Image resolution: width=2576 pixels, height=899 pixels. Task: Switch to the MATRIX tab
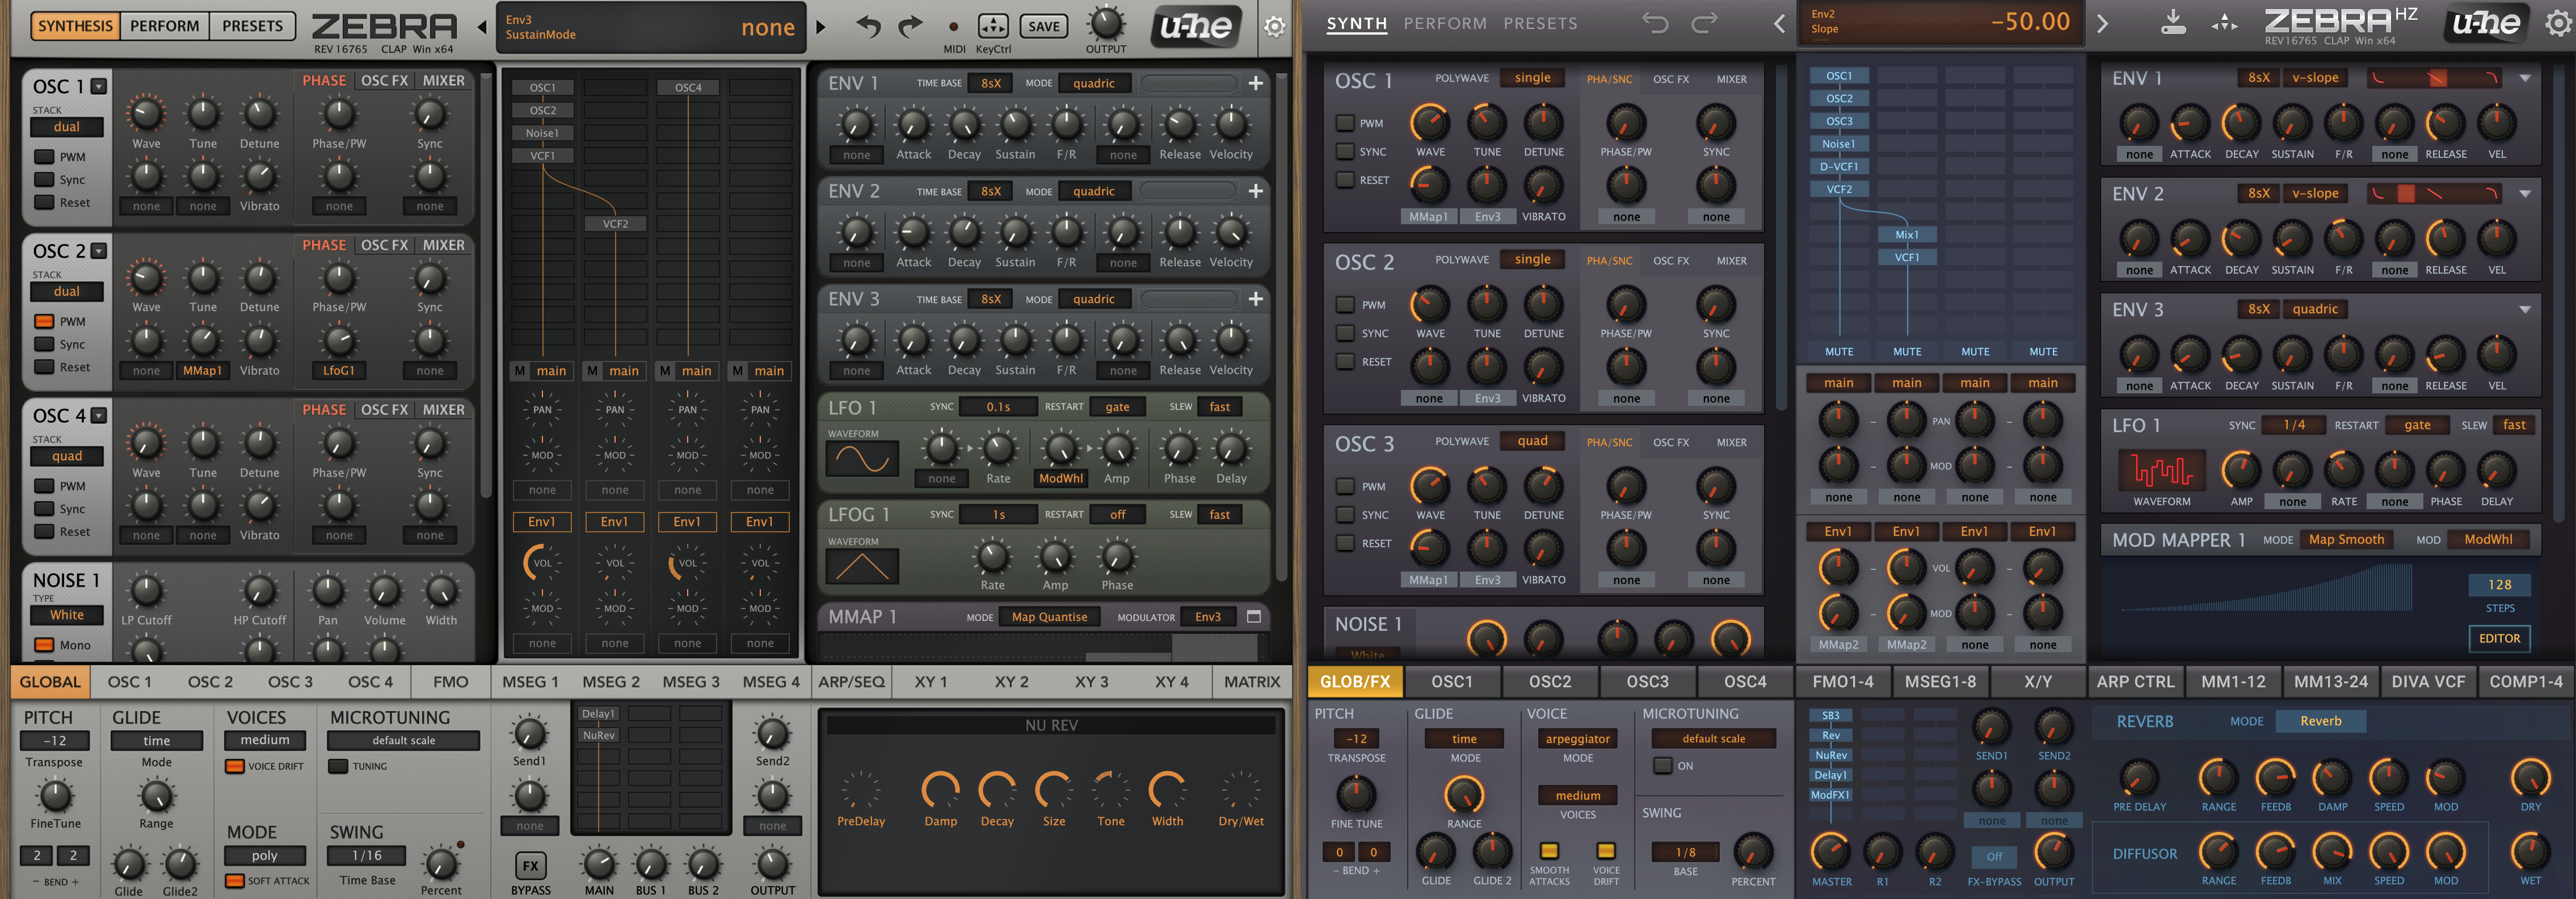click(1251, 682)
